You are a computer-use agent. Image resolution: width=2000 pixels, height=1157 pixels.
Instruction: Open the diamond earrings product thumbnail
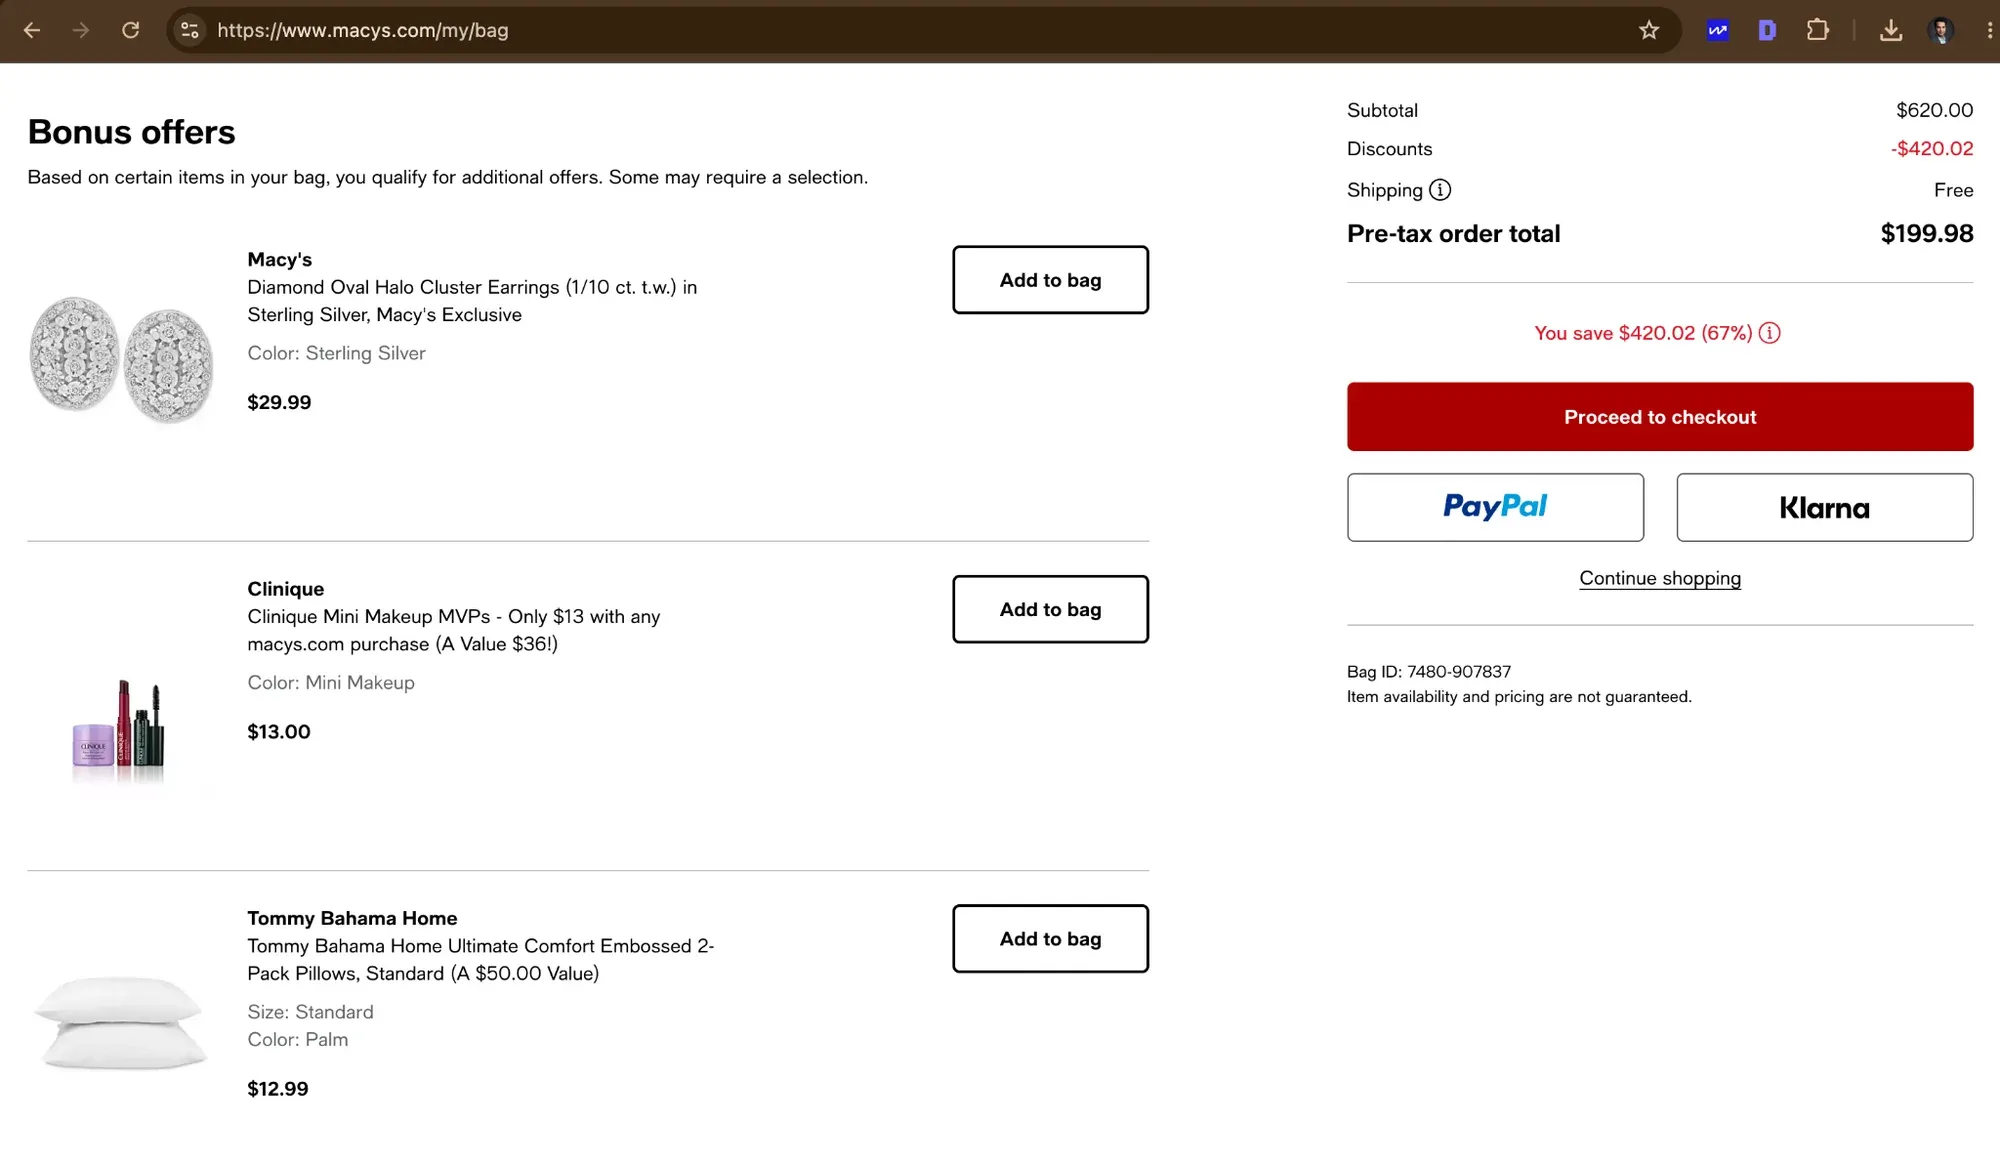pyautogui.click(x=122, y=360)
